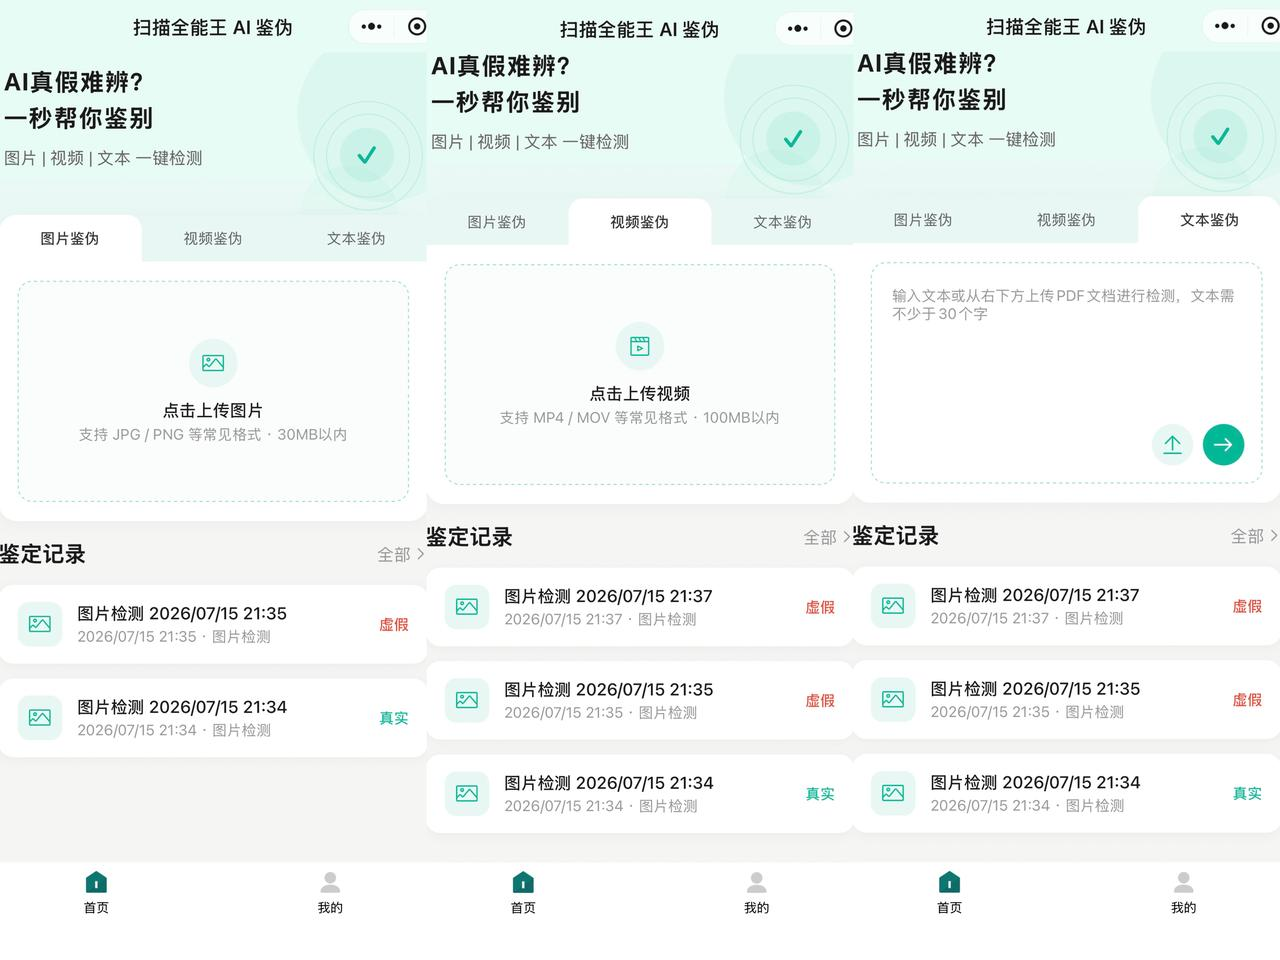This screenshot has width=1280, height=960.
Task: Open 我的 profile icon in the right screen
Action: pyautogui.click(x=1183, y=882)
